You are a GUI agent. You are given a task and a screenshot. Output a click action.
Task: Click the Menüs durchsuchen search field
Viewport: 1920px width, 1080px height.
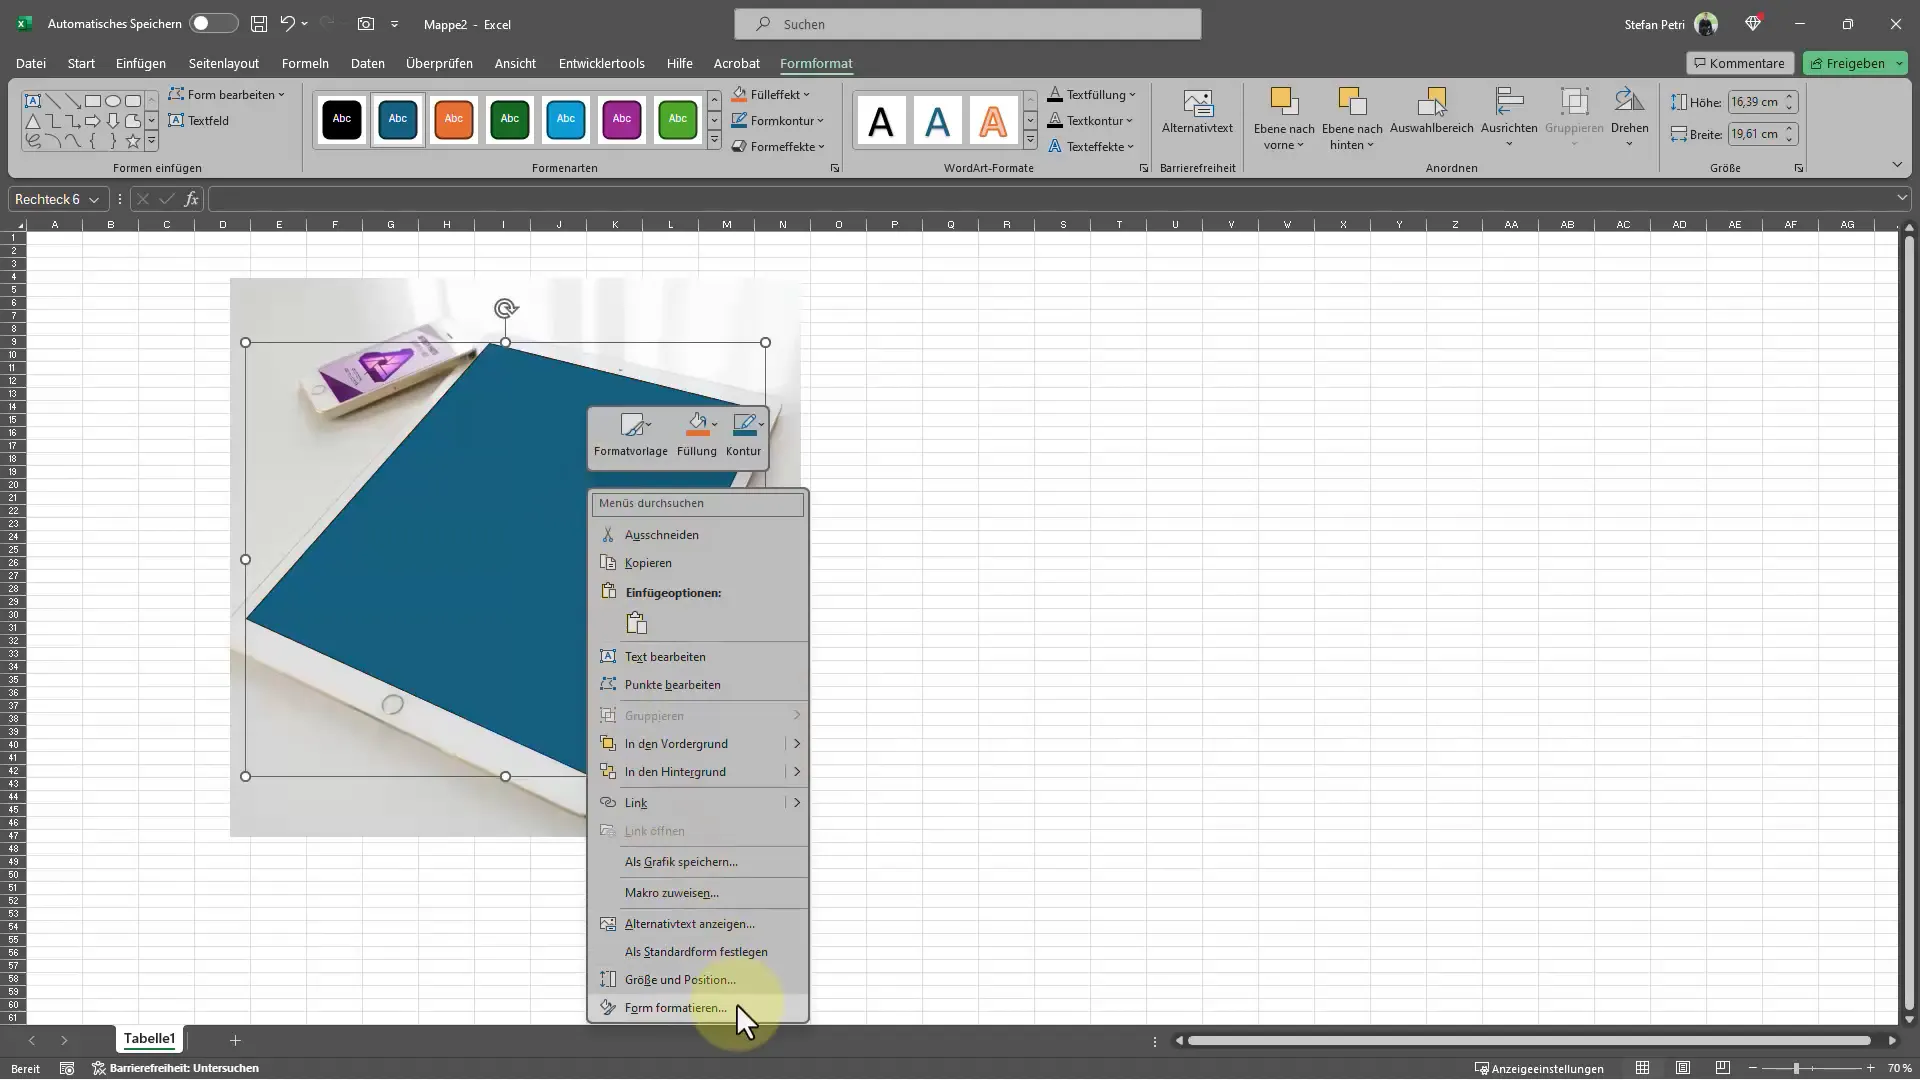pyautogui.click(x=697, y=503)
